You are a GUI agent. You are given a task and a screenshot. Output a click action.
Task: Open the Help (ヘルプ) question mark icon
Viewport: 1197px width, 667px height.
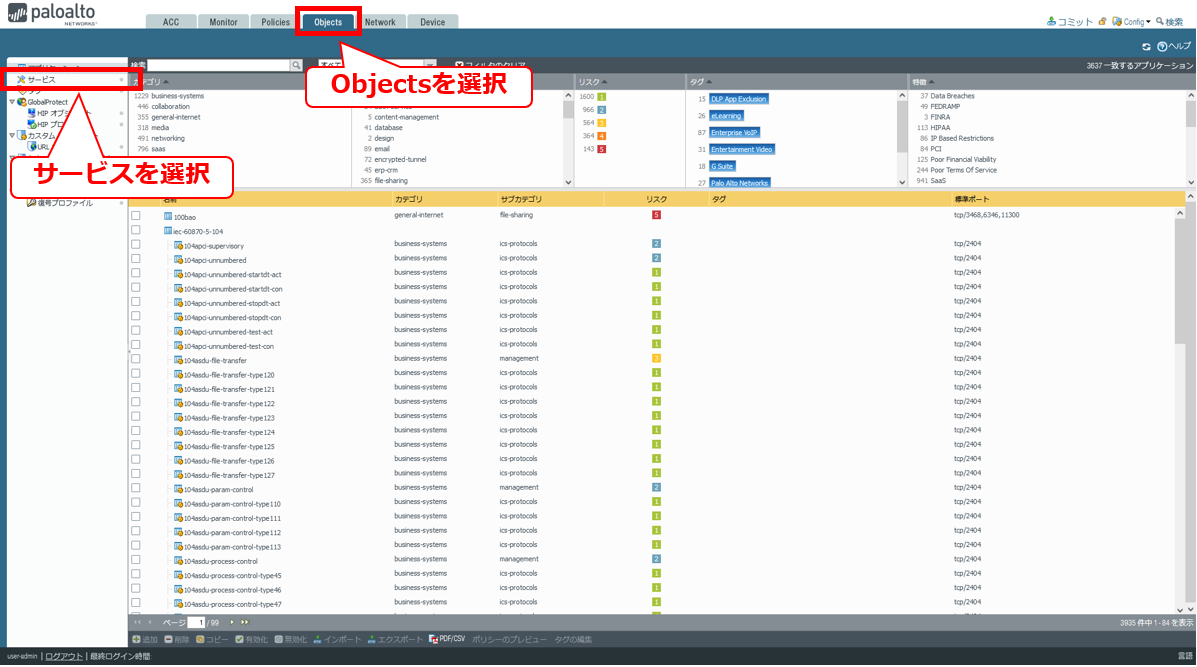click(x=1162, y=47)
